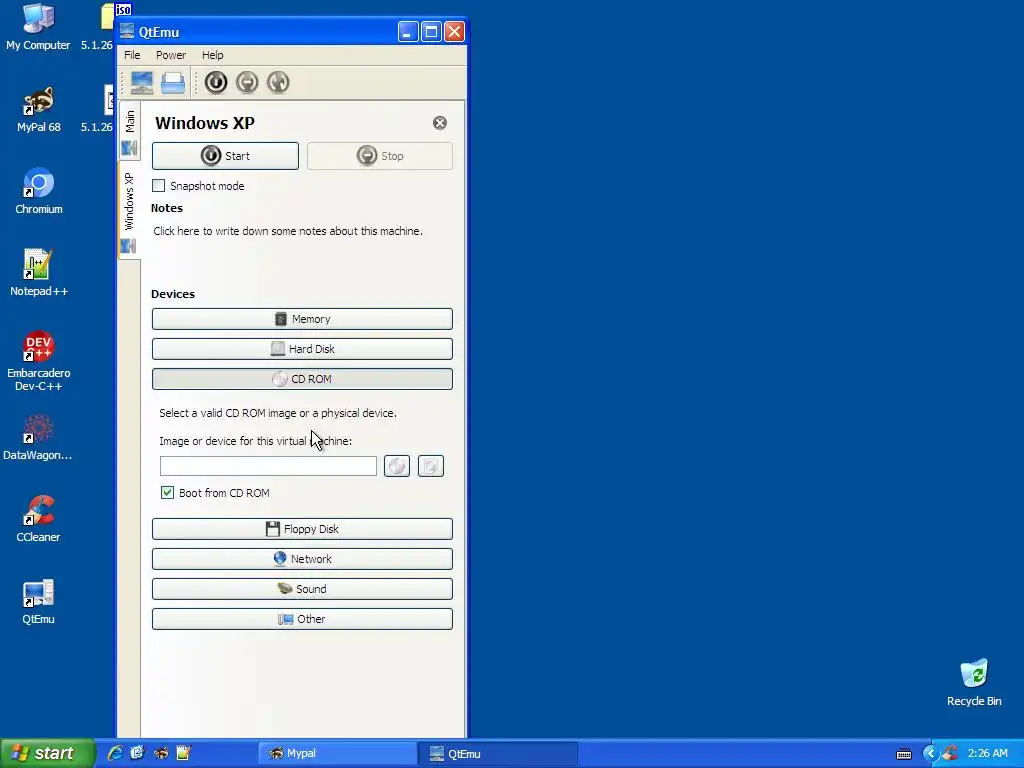
Task: Switch to the Main vertical tab
Action: click(129, 131)
